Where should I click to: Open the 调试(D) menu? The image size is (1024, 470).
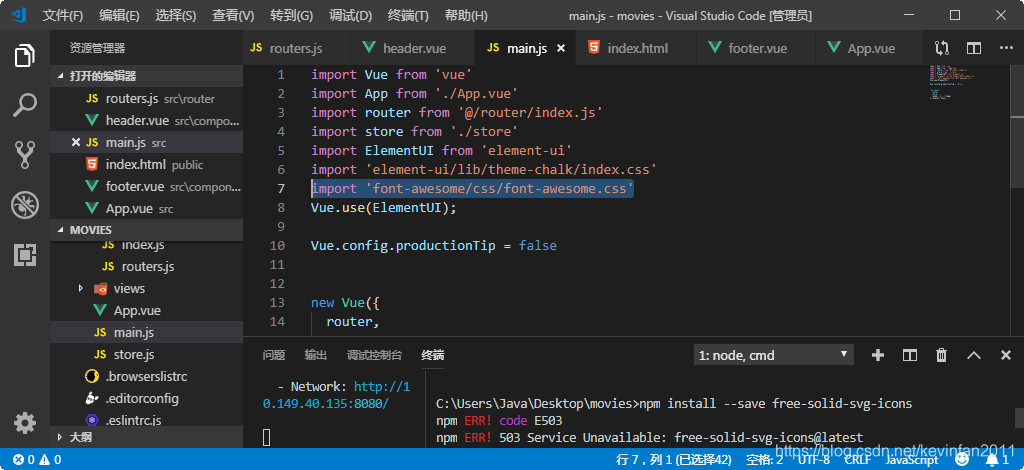pos(350,15)
